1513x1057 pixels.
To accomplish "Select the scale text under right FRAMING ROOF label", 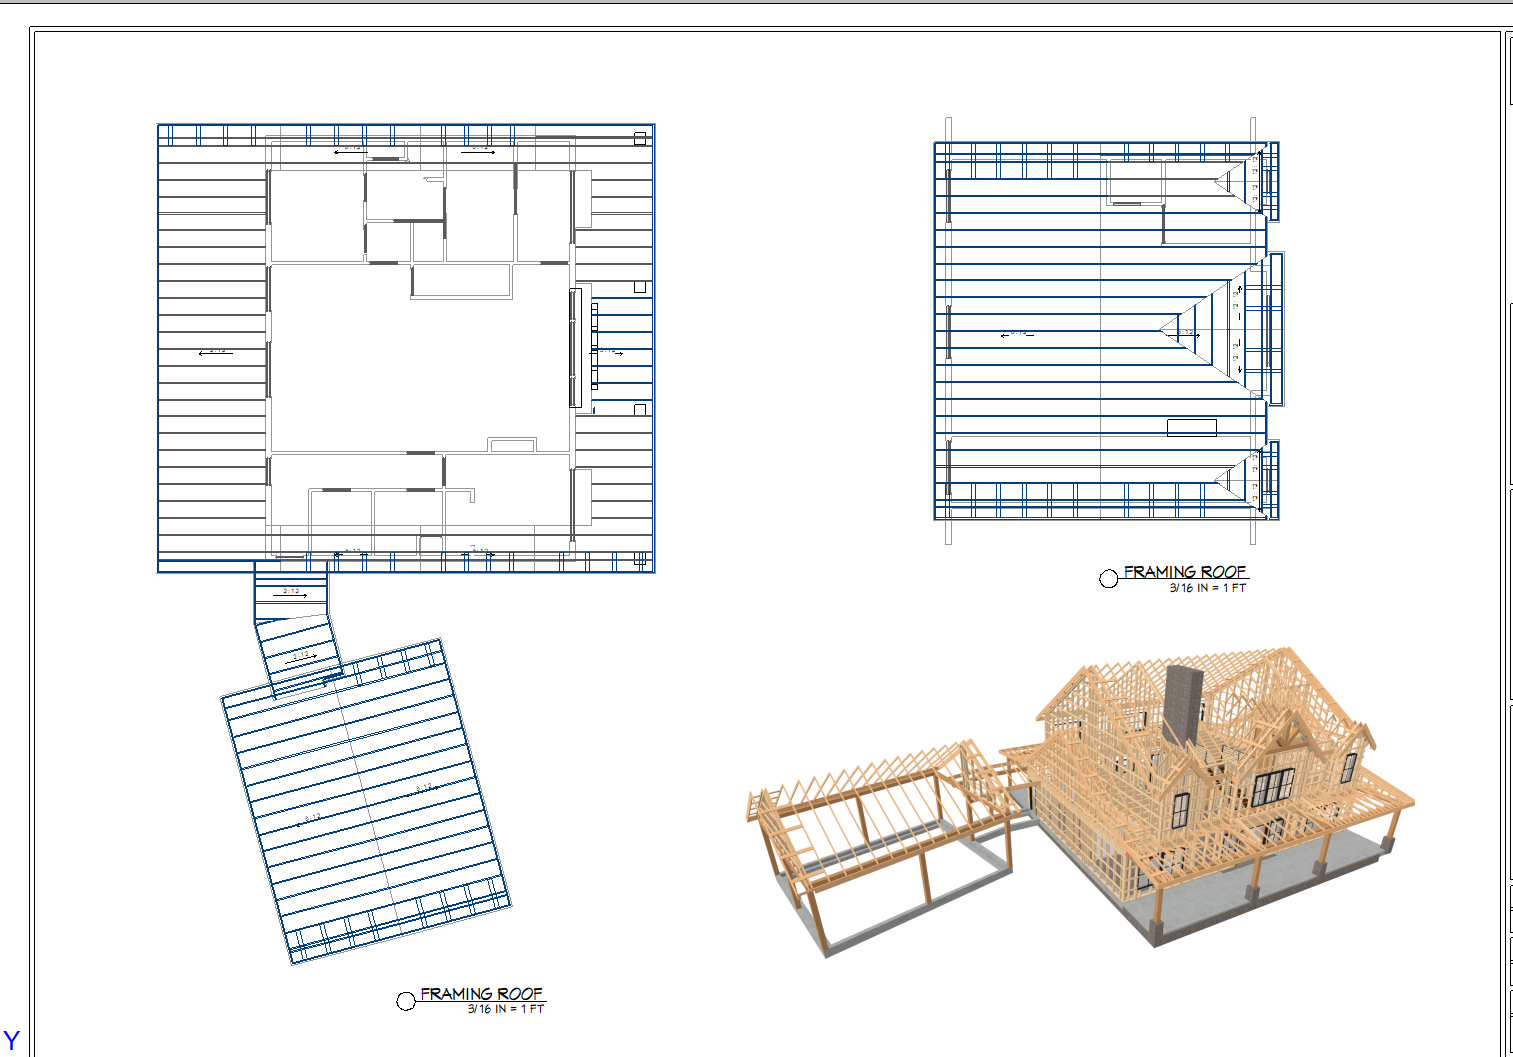I will pyautogui.click(x=1208, y=588).
